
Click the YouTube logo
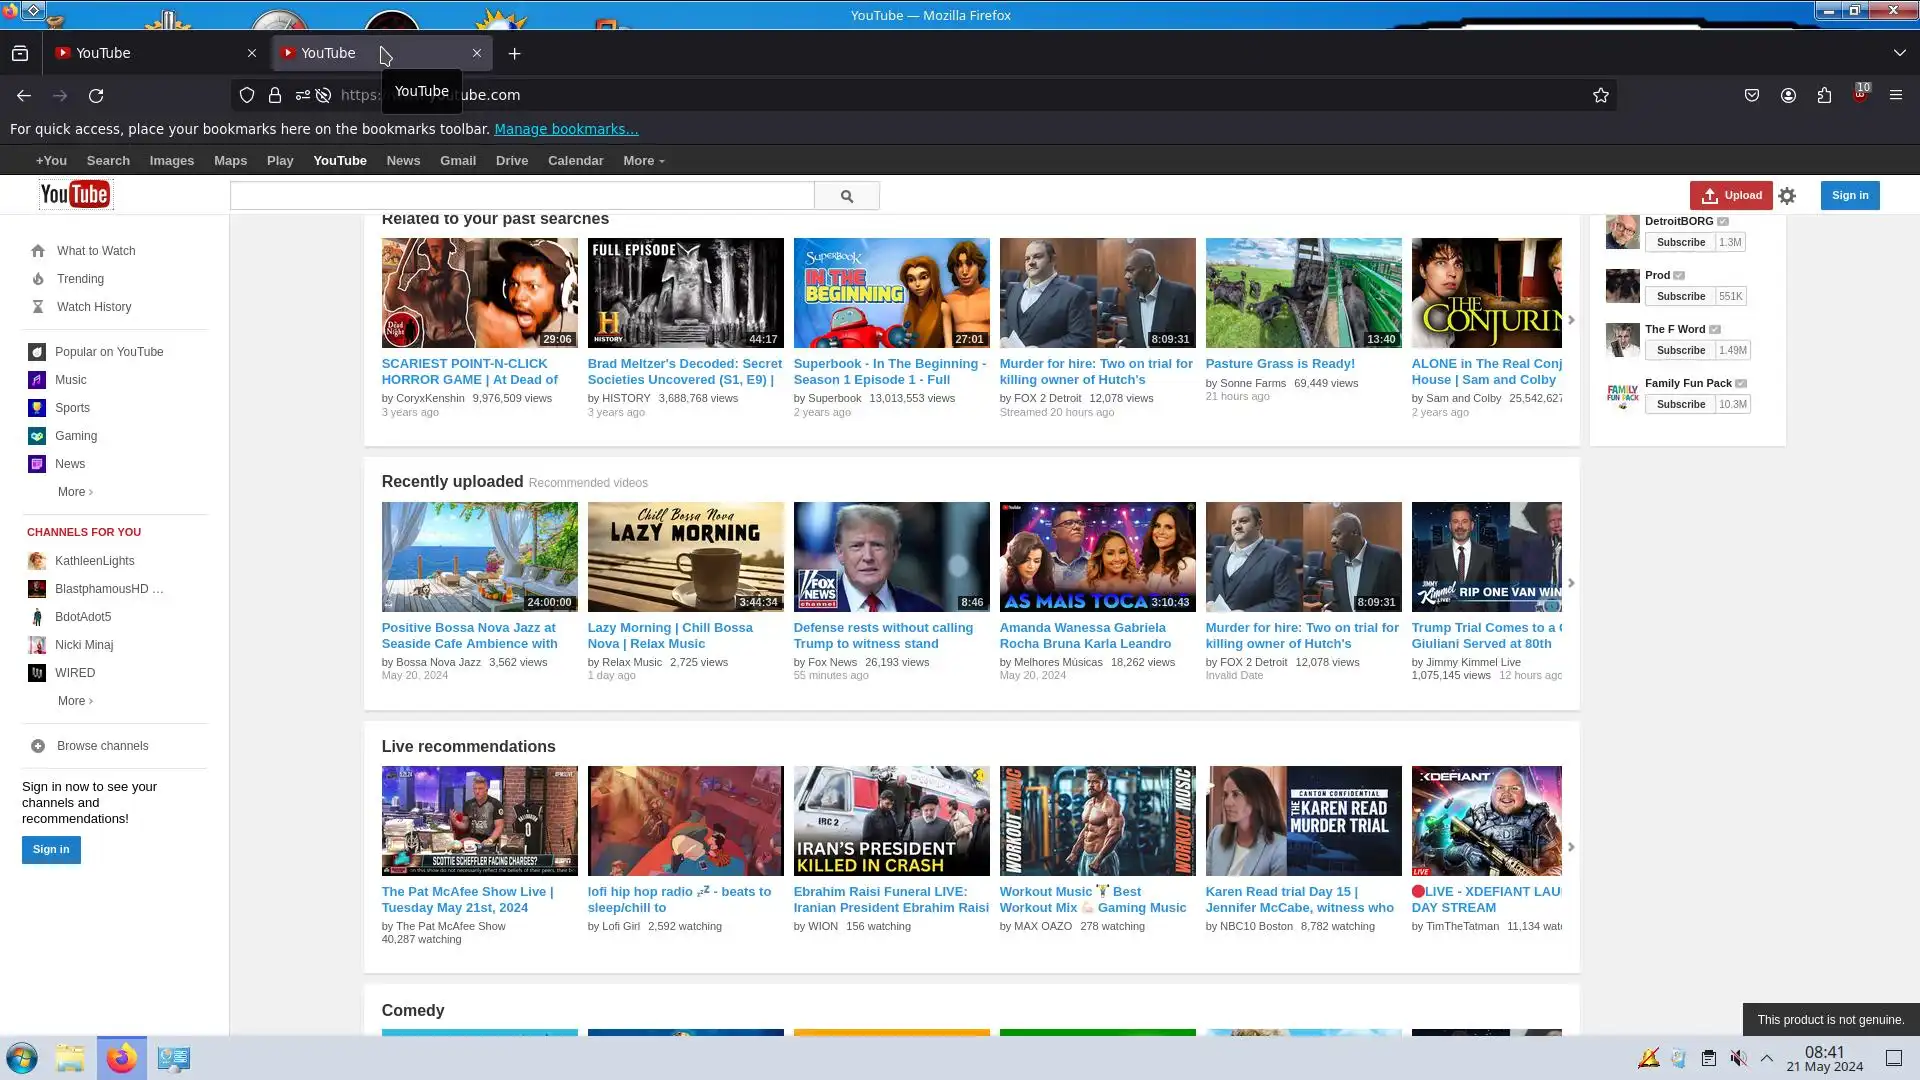tap(75, 195)
